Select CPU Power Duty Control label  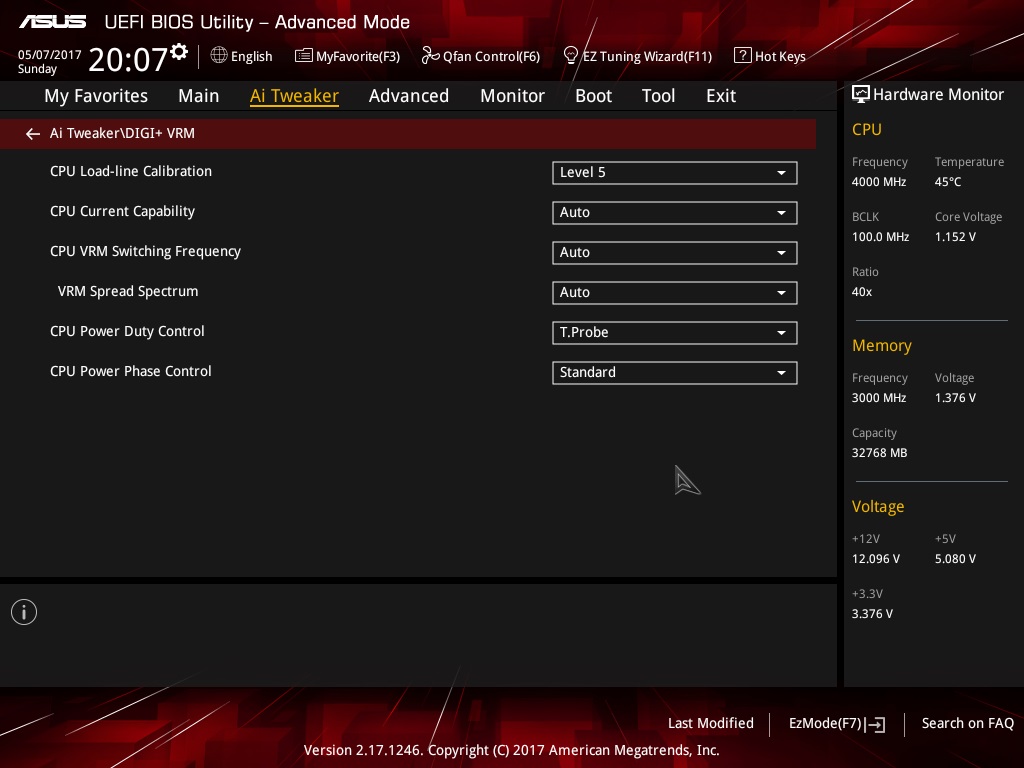coord(127,332)
